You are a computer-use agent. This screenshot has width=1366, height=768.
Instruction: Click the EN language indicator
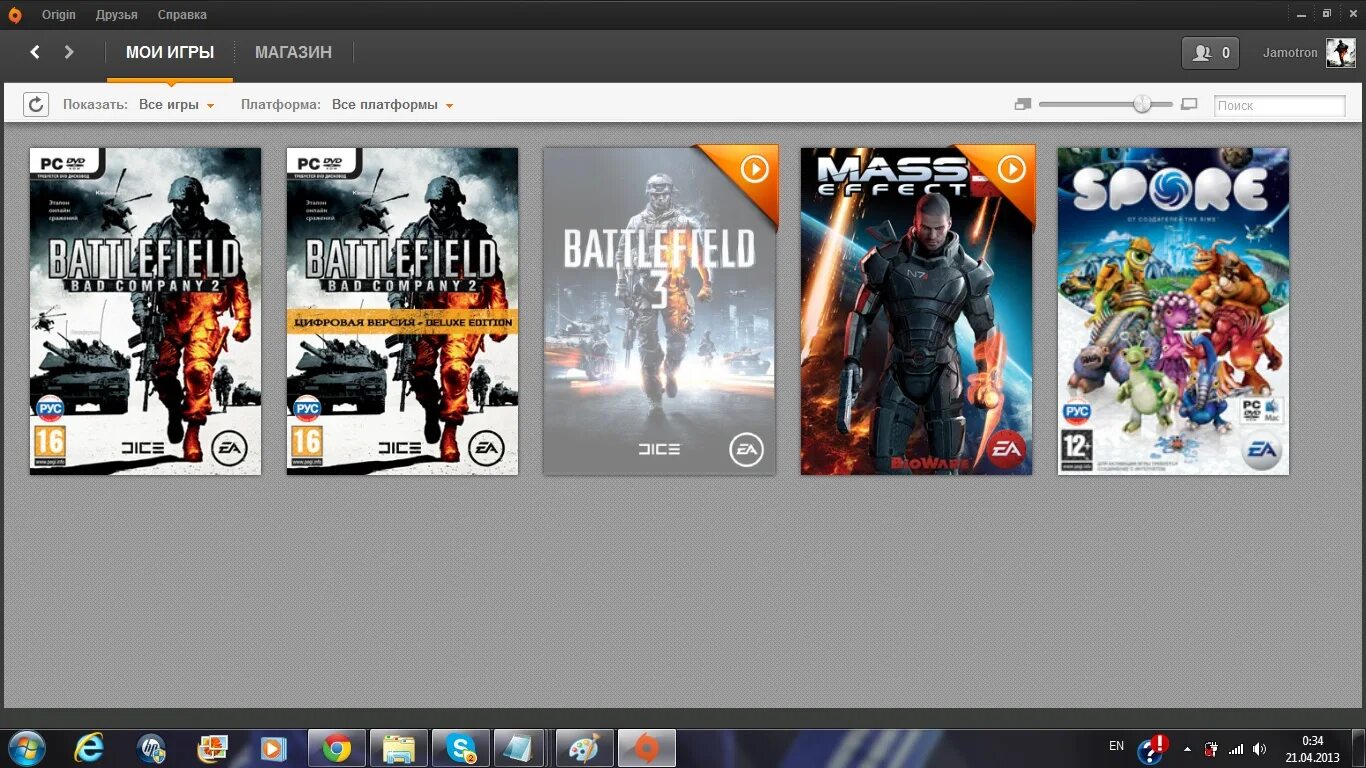(x=1116, y=746)
